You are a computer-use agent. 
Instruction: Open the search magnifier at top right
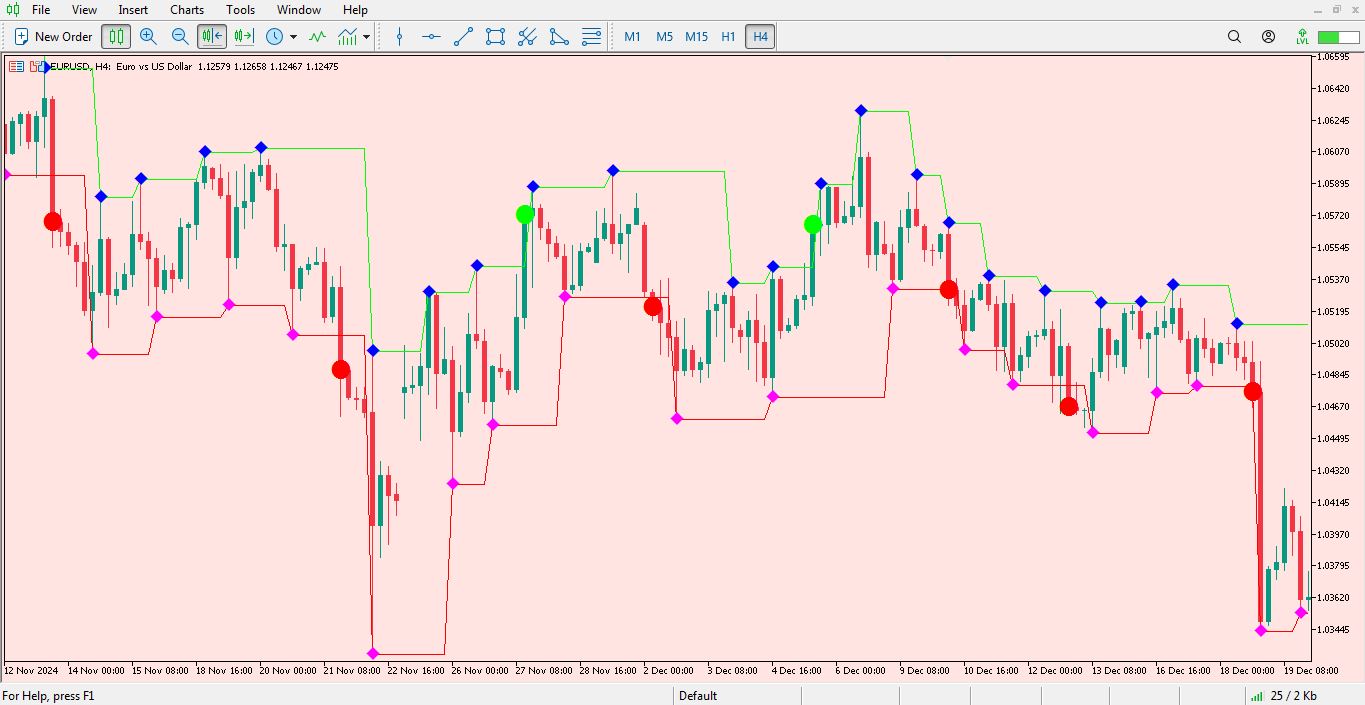[x=1233, y=36]
